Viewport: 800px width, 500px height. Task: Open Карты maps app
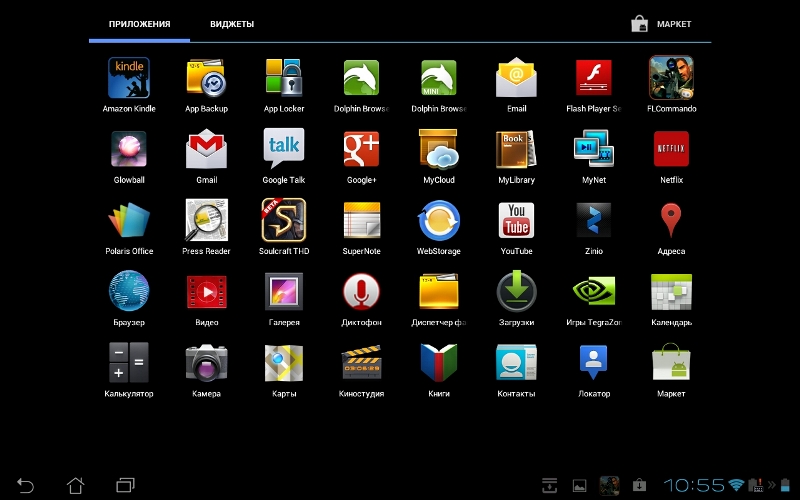[284, 362]
